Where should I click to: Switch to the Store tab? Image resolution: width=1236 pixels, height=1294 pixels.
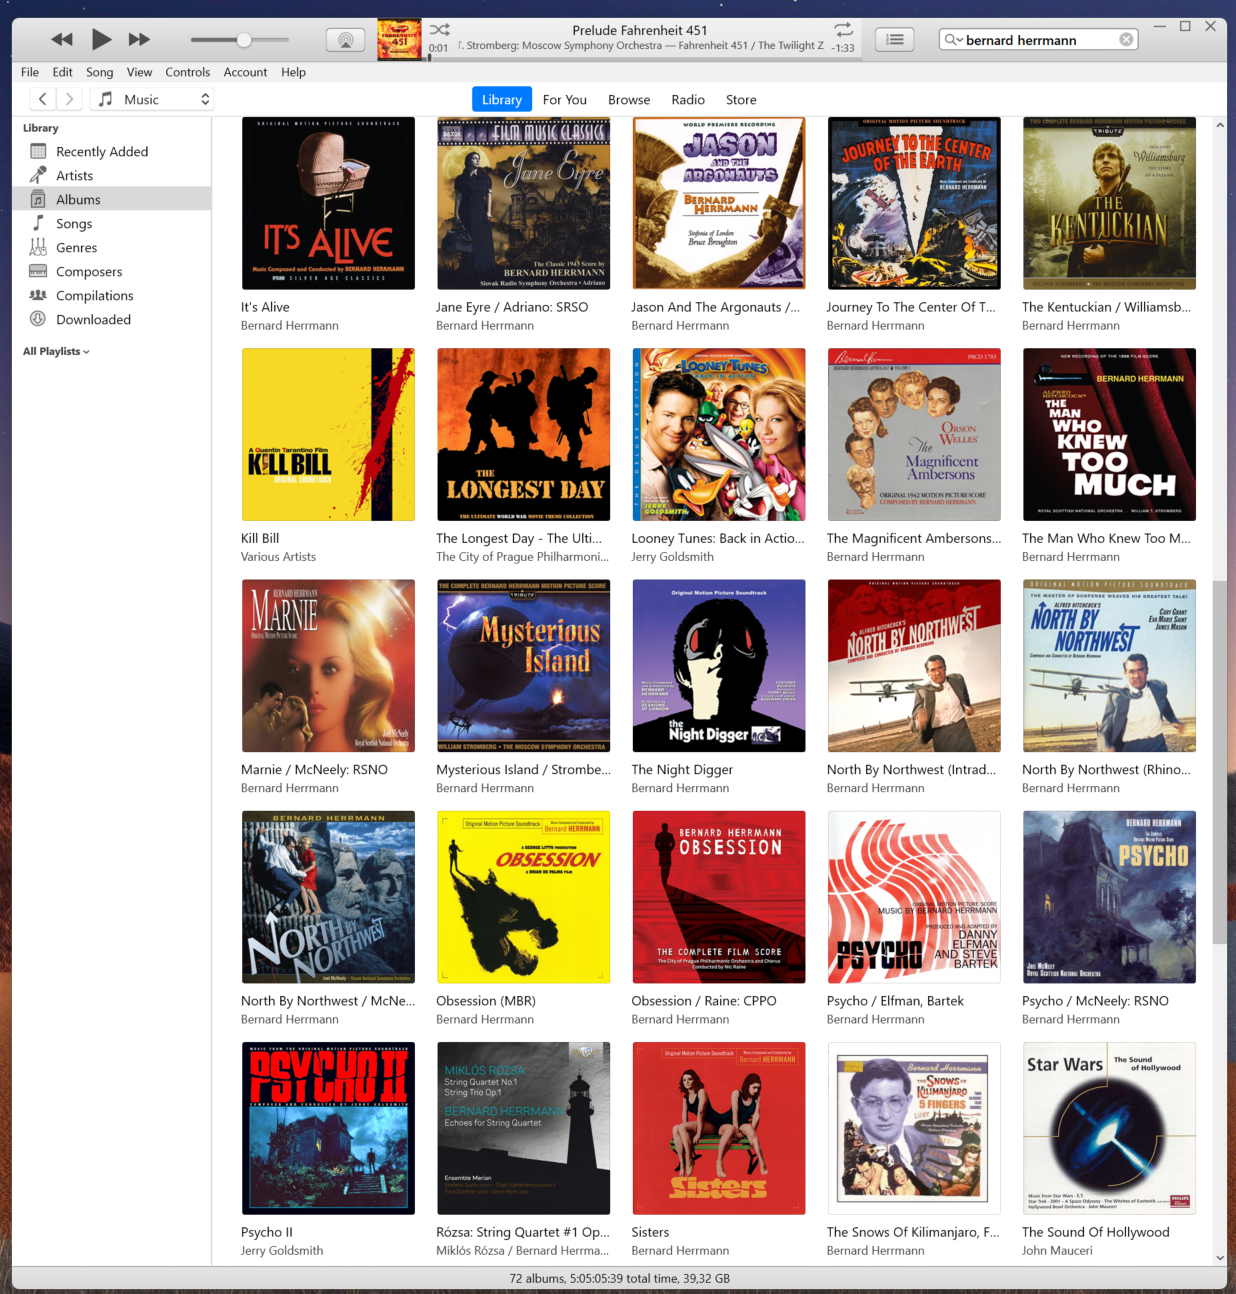point(741,99)
